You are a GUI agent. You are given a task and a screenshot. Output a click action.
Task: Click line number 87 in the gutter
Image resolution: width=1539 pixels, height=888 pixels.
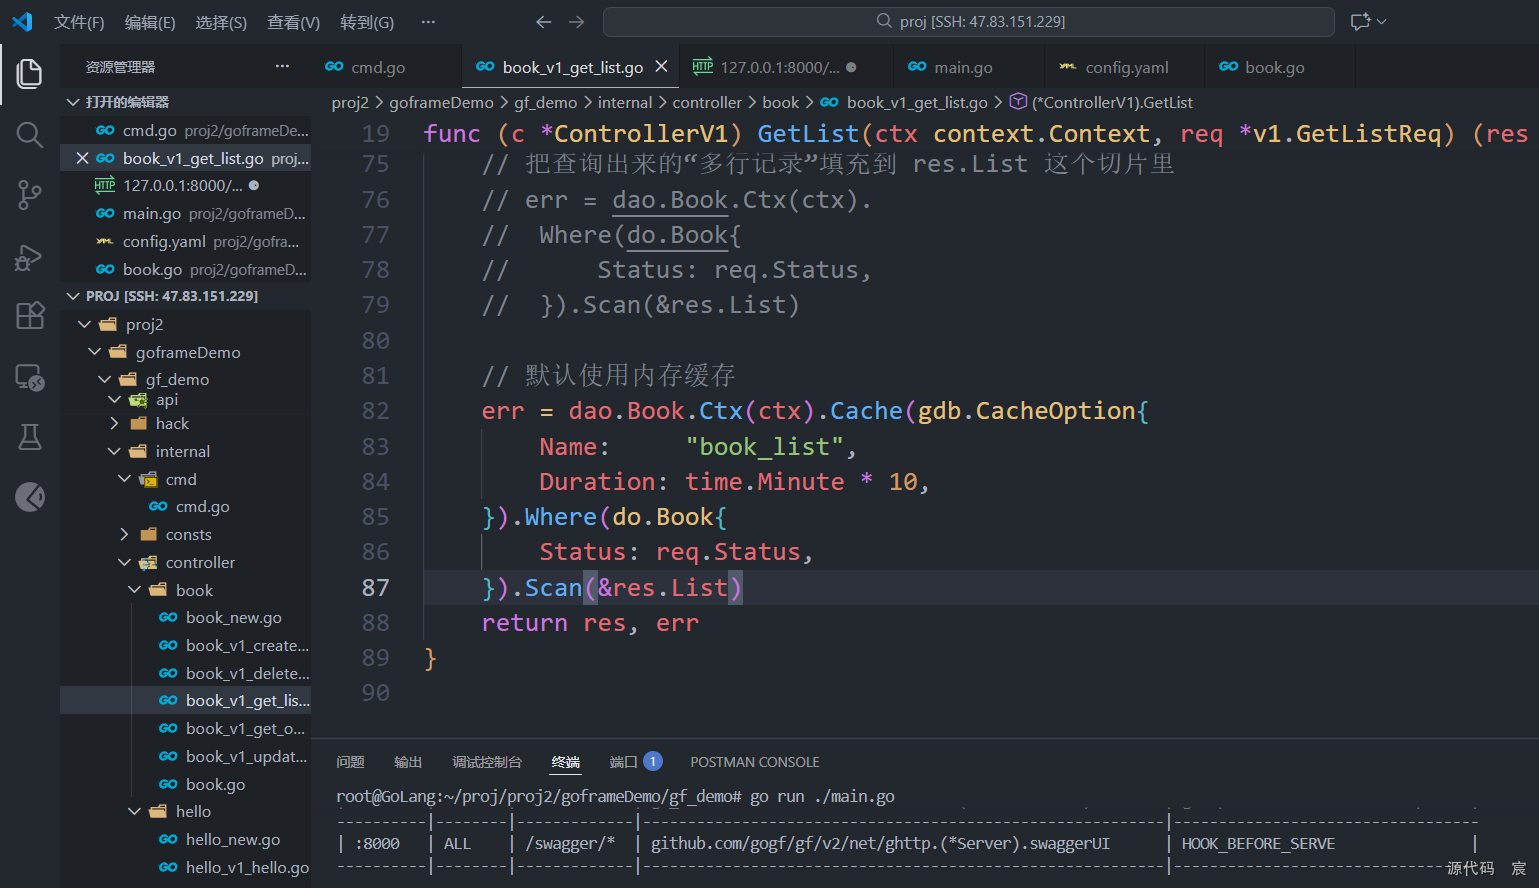[x=376, y=588]
